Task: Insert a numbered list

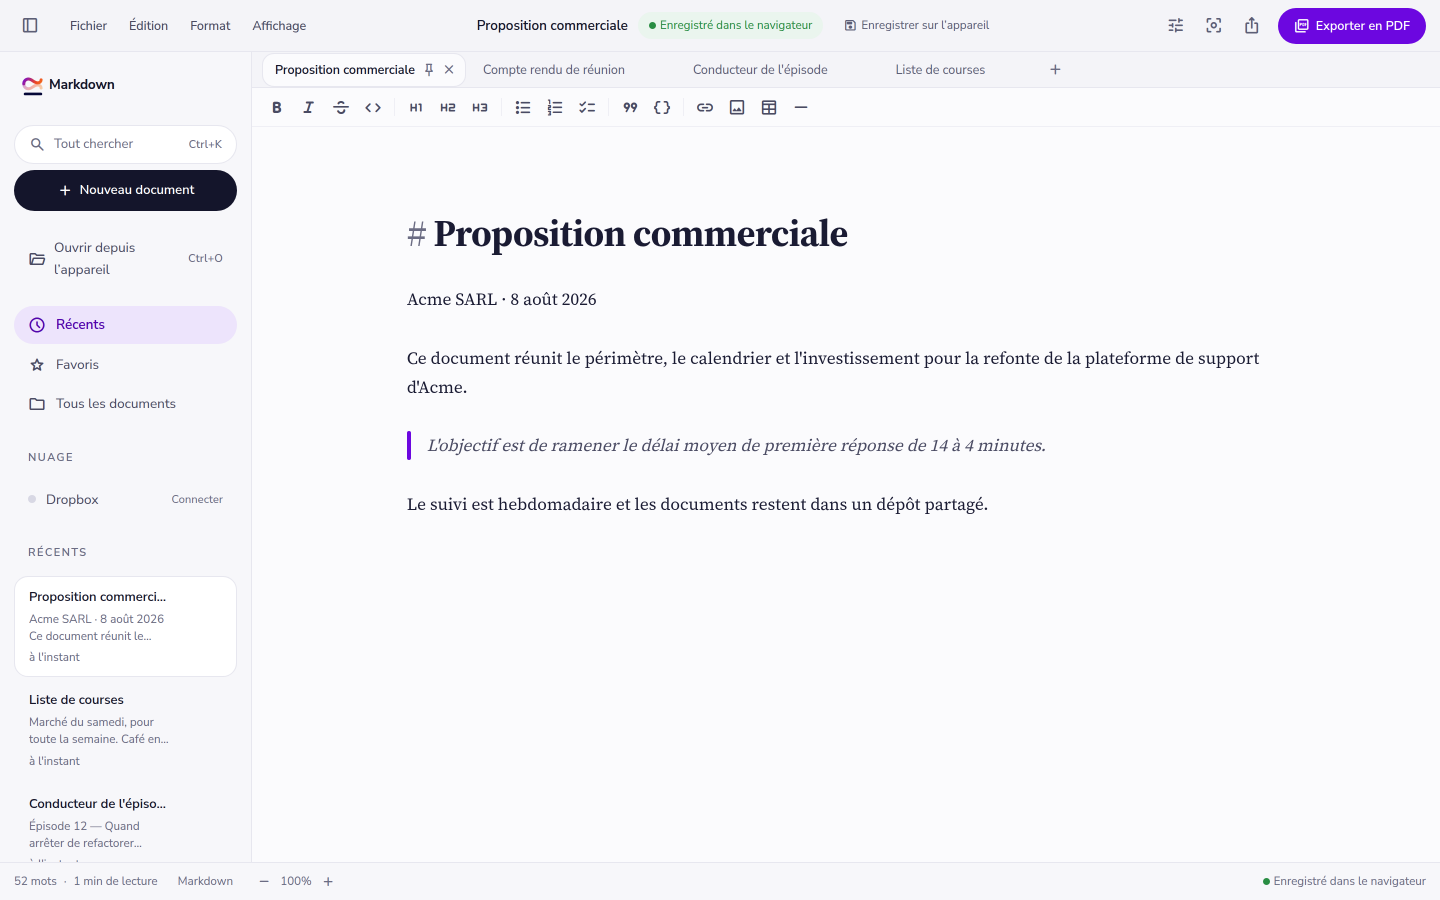Action: coord(555,108)
